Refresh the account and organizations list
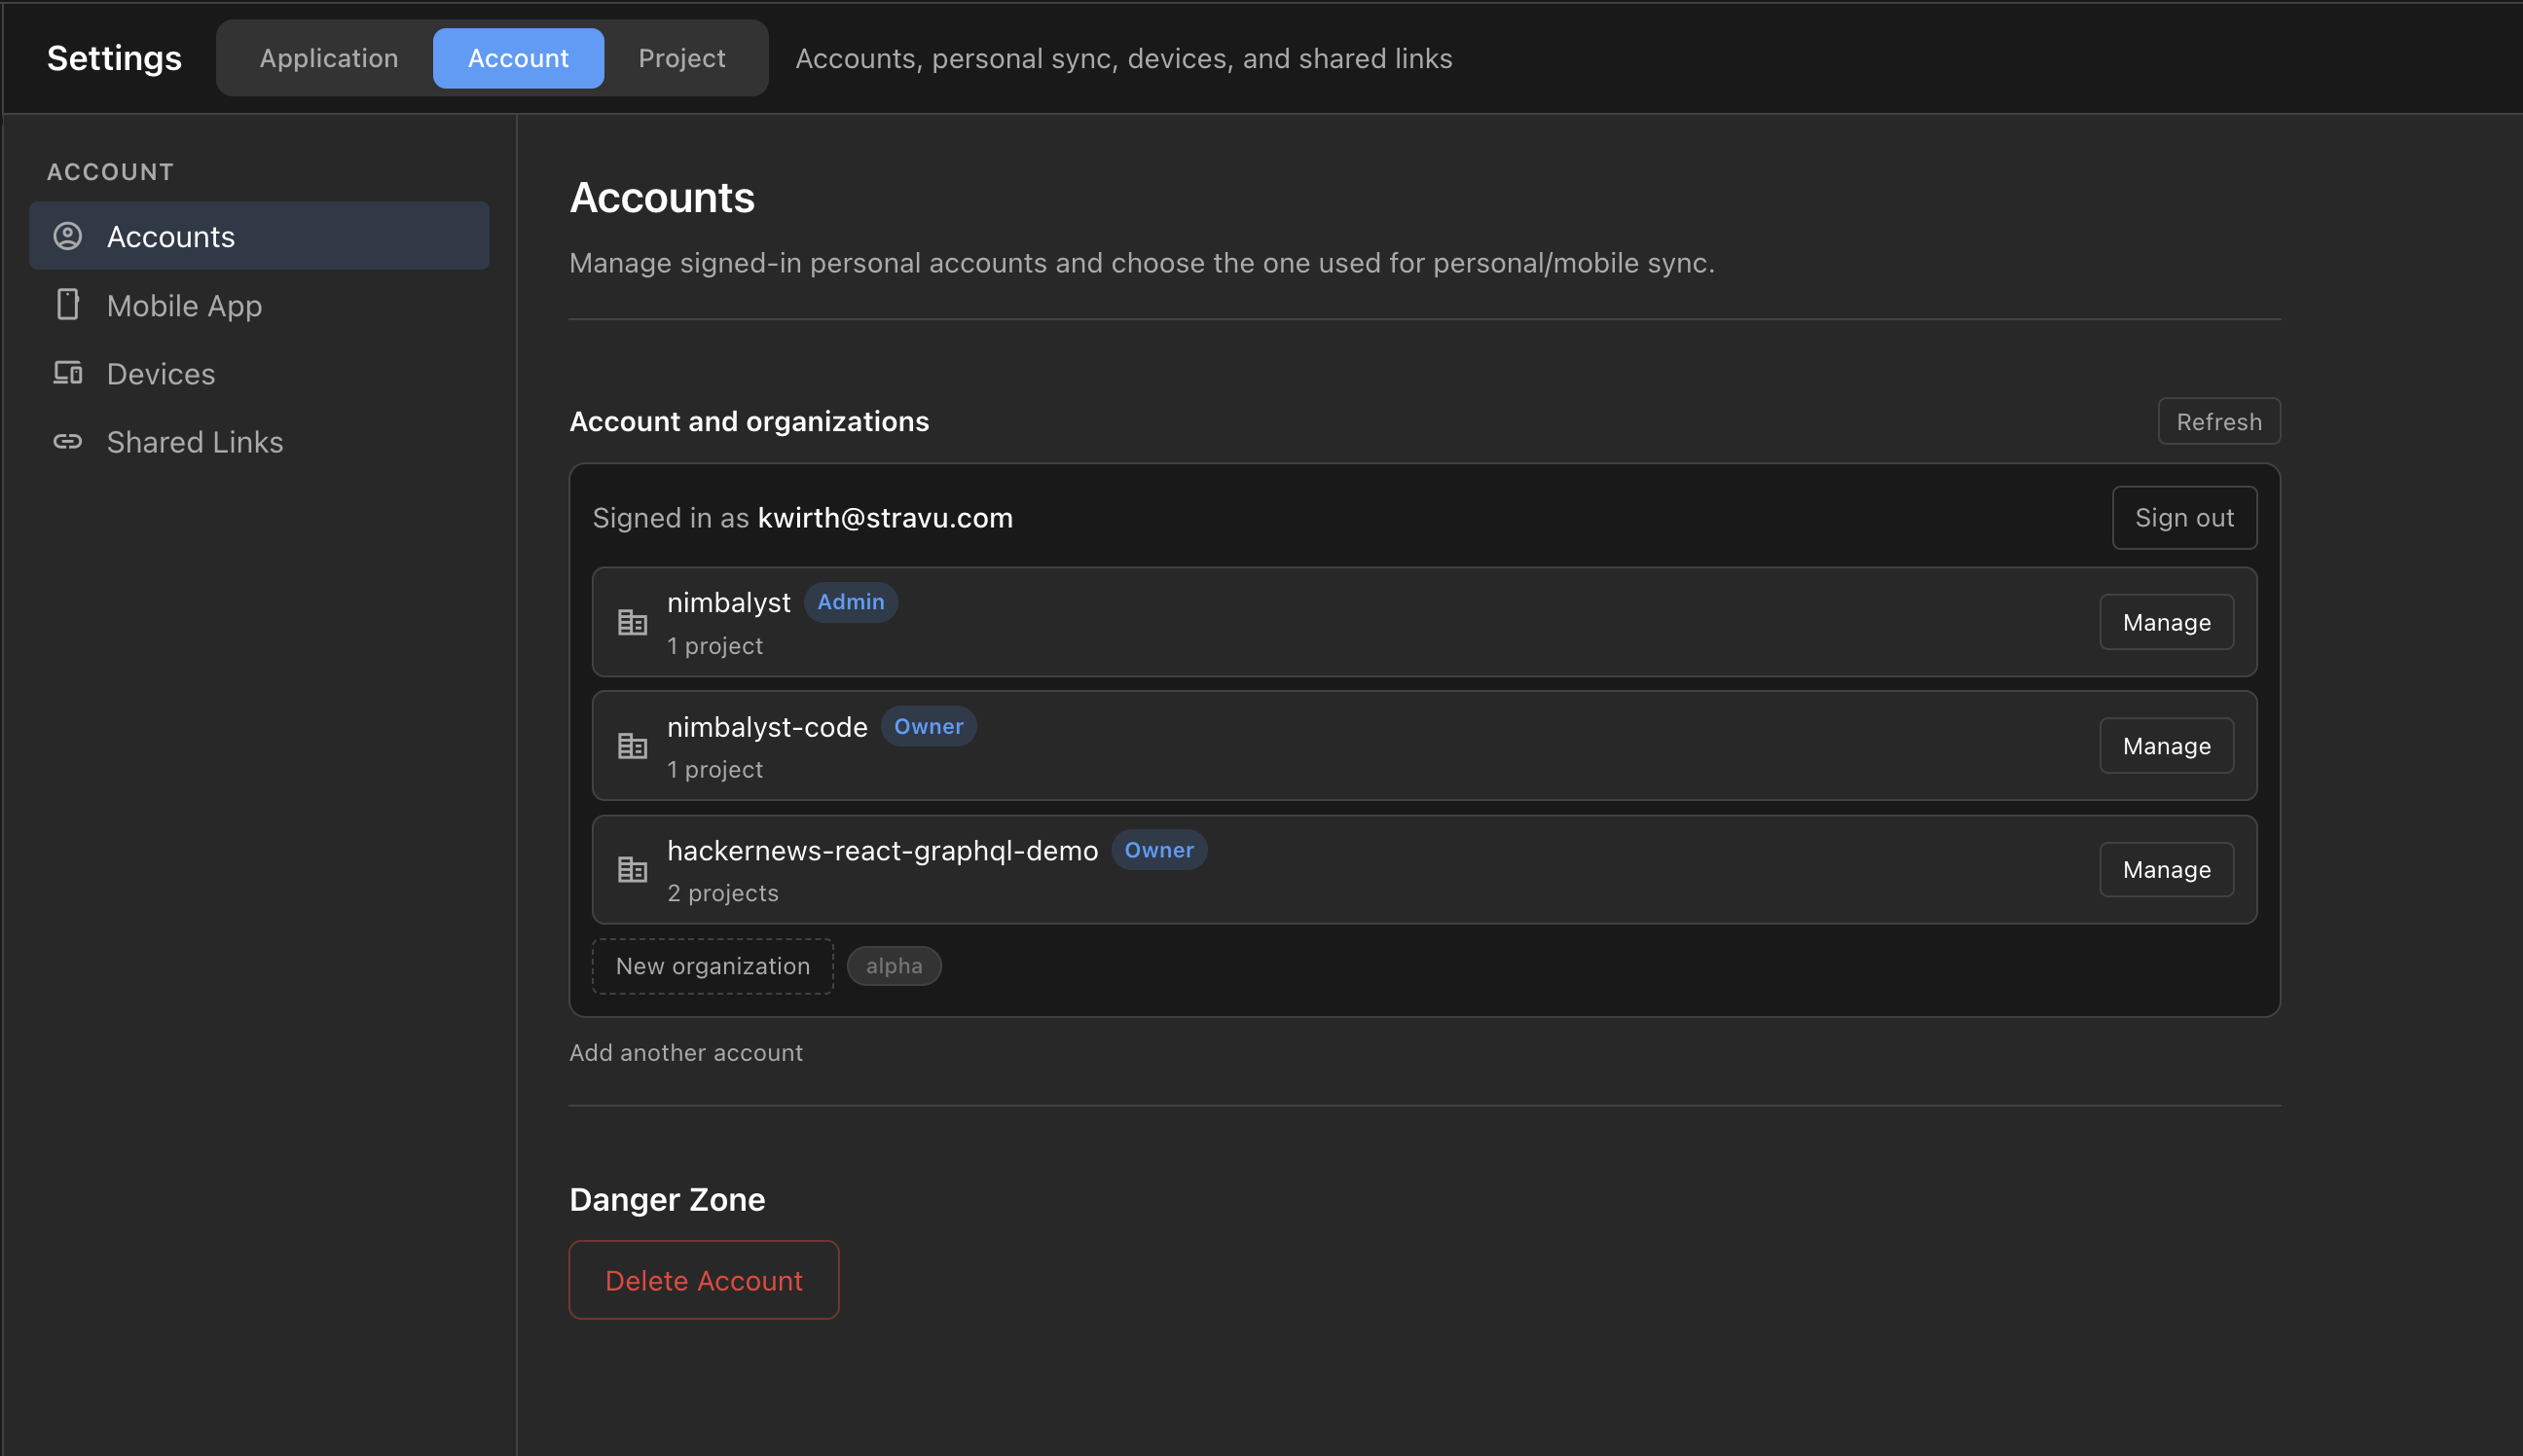This screenshot has height=1456, width=2523. [x=2218, y=421]
